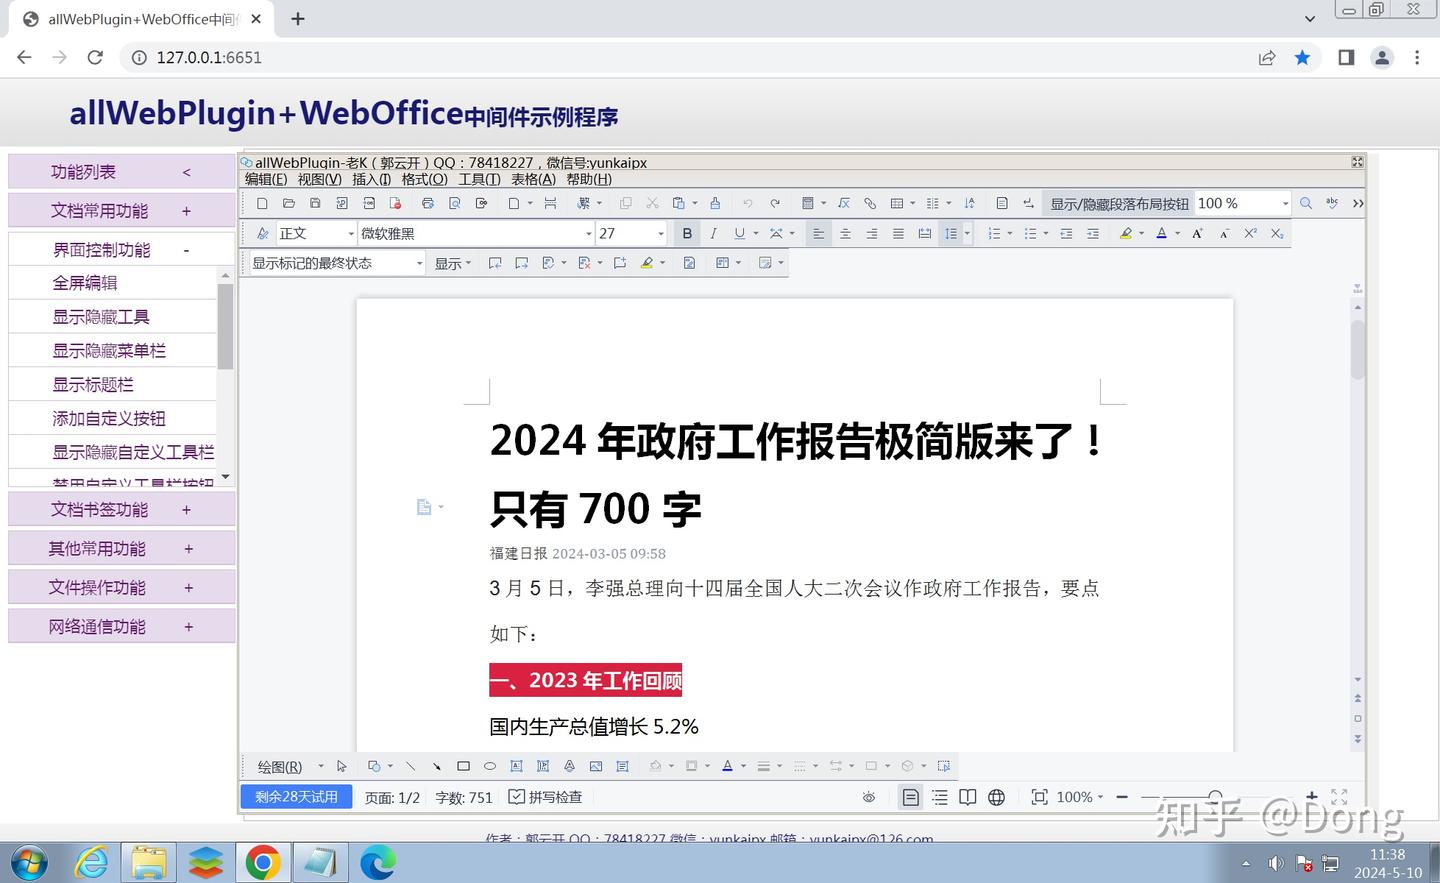This screenshot has height=883, width=1440.
Task: Switch to Read Layout view icon
Action: point(967,797)
